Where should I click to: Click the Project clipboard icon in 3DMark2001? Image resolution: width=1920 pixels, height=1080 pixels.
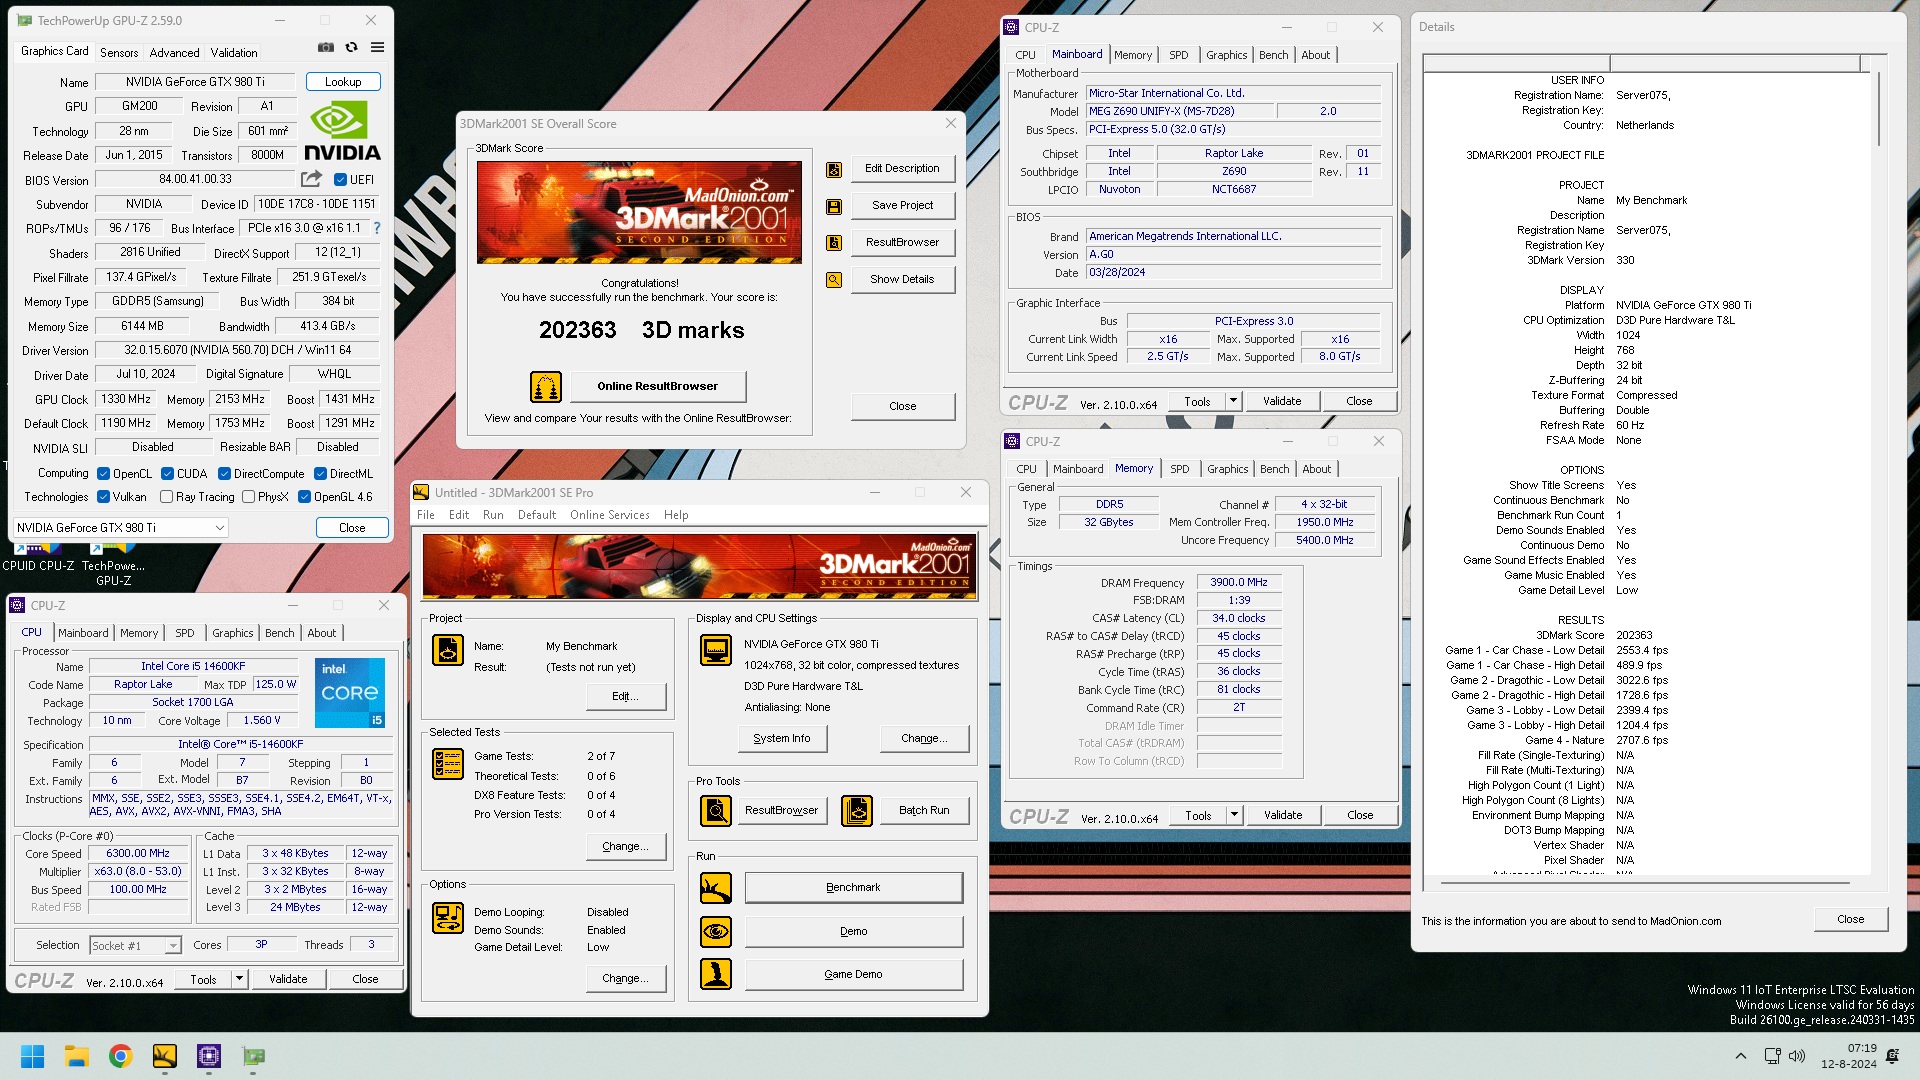pos(447,650)
